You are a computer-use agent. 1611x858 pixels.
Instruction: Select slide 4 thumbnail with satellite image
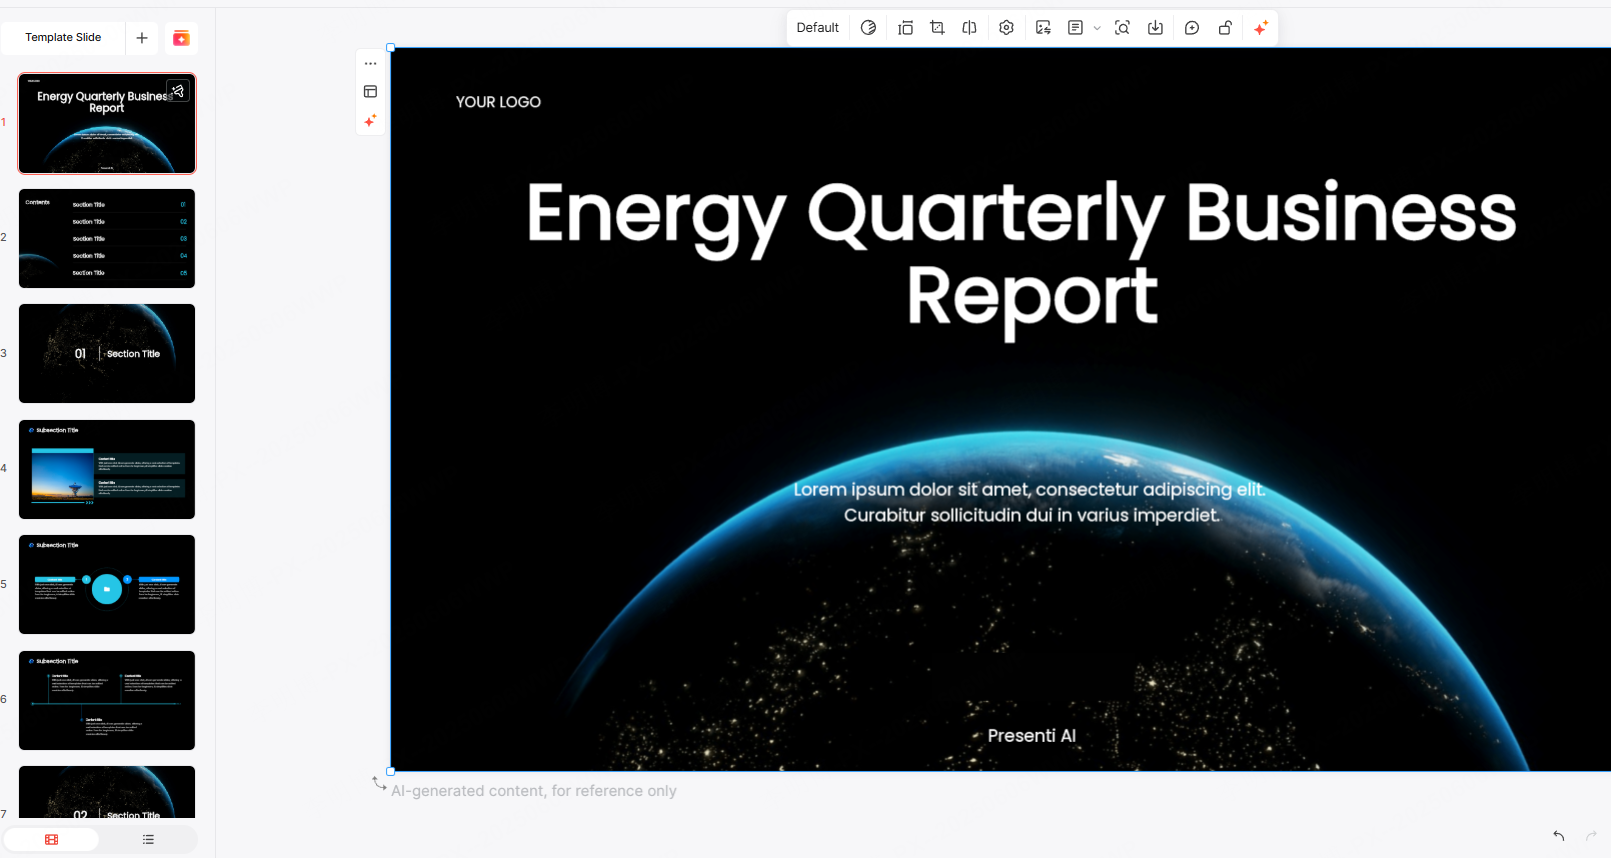[107, 469]
